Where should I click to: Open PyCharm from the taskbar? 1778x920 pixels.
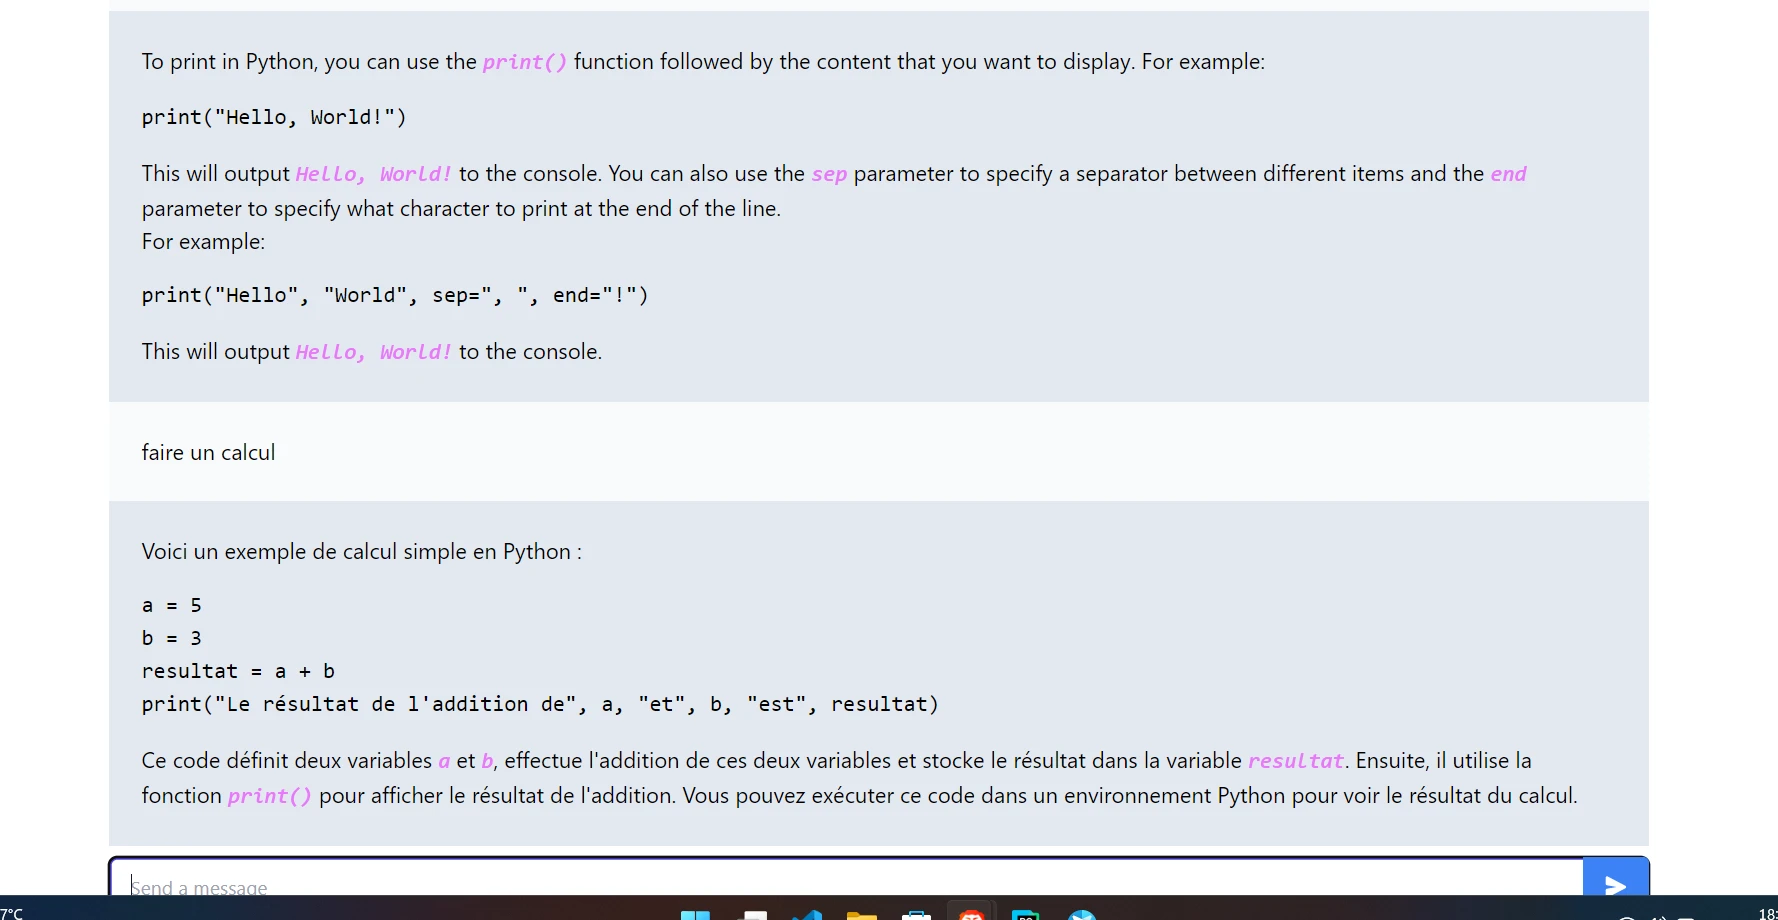[x=1025, y=914]
